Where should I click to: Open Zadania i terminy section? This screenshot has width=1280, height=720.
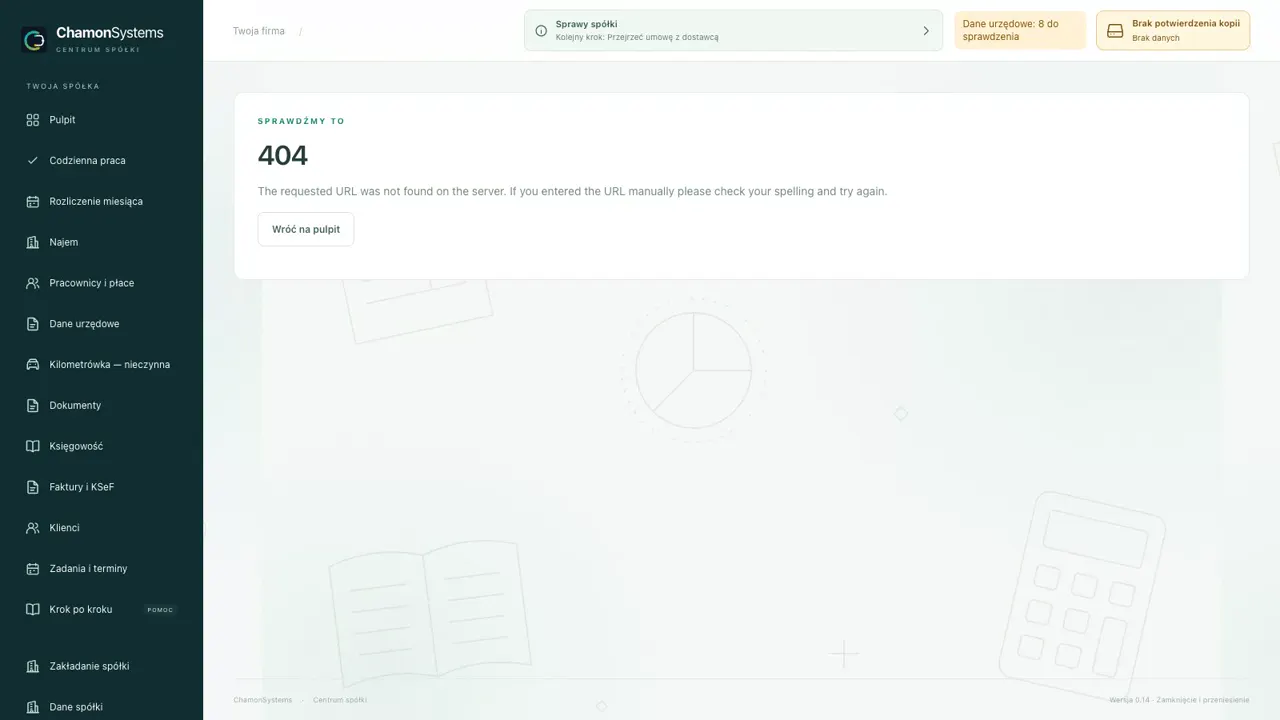[x=102, y=568]
